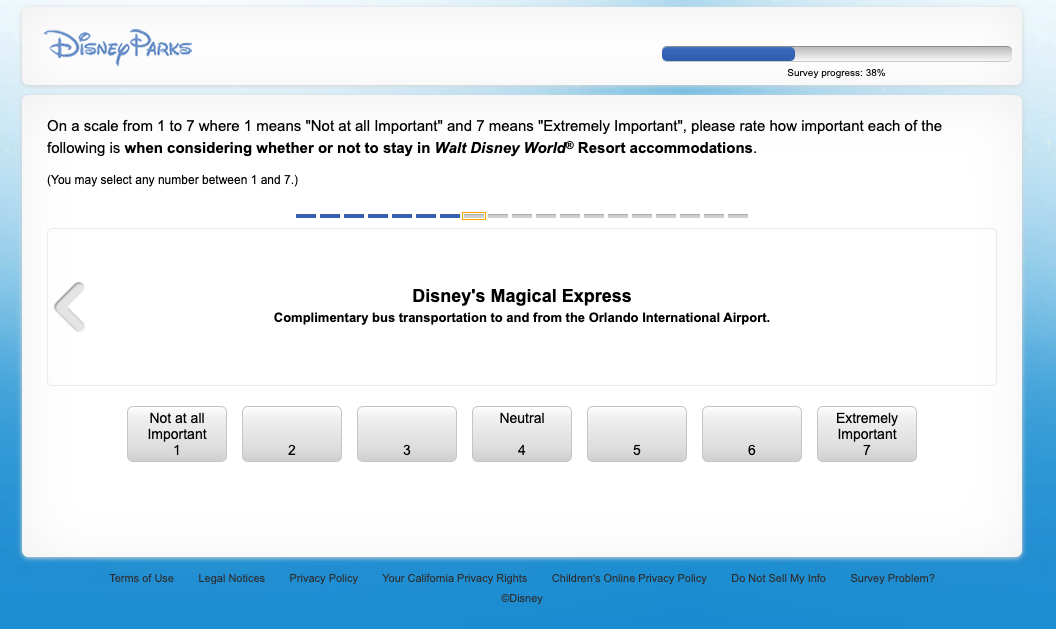Select rating option 6
Viewport: 1056px width, 629px height.
751,434
